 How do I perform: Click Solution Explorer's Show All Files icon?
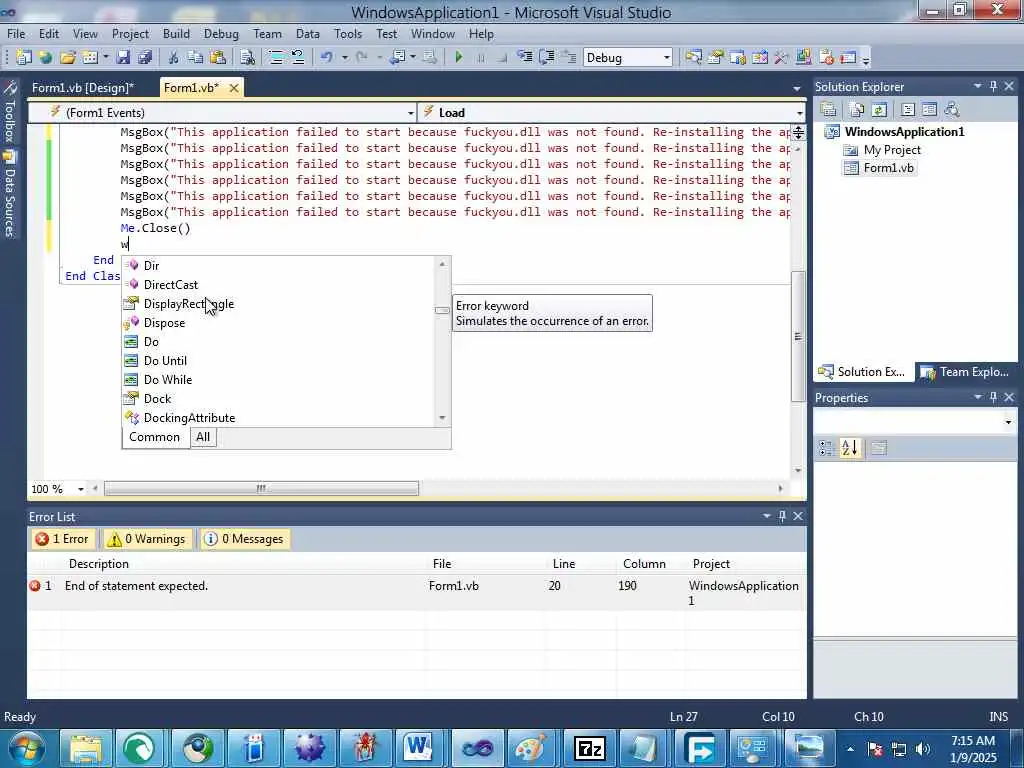857,110
